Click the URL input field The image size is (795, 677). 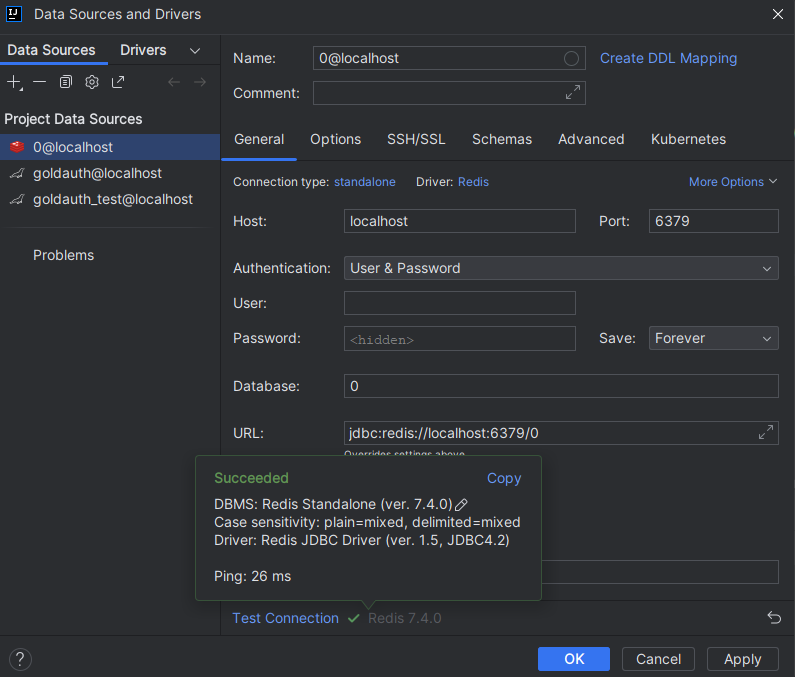561,433
